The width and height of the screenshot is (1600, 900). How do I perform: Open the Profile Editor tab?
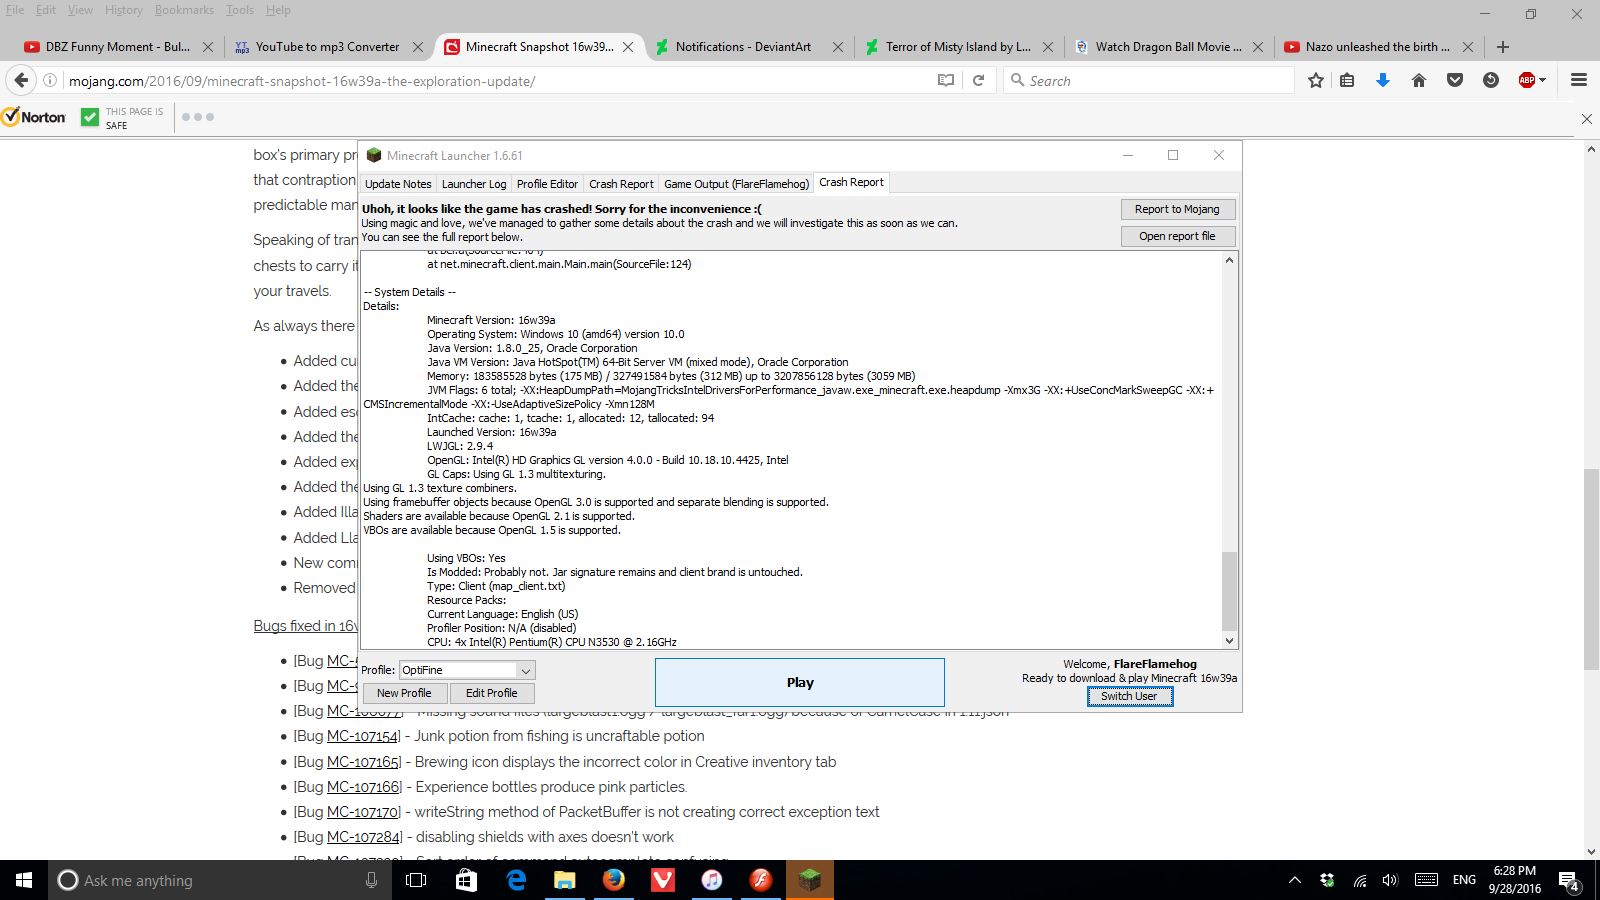tap(547, 184)
